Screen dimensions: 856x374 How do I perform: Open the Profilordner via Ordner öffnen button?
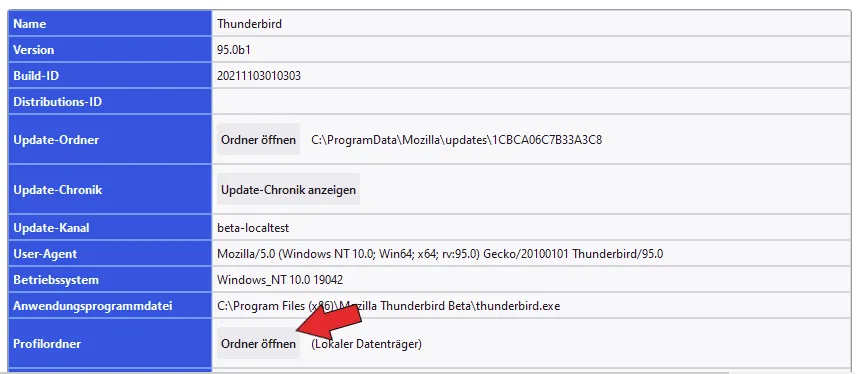tap(258, 343)
